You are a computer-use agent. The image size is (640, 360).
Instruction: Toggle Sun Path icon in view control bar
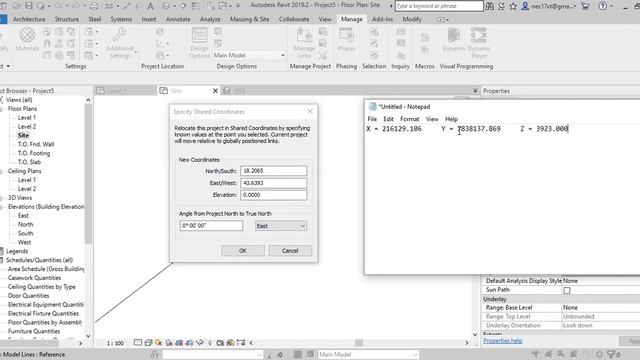click(x=158, y=343)
